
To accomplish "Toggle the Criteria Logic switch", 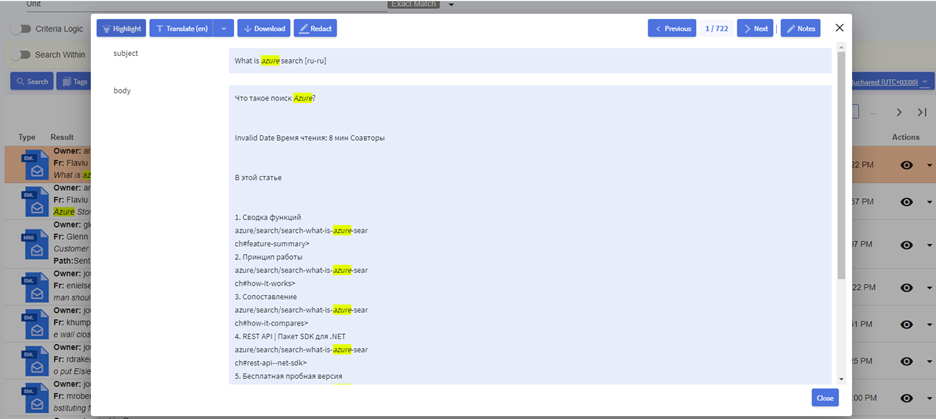I will pyautogui.click(x=23, y=29).
